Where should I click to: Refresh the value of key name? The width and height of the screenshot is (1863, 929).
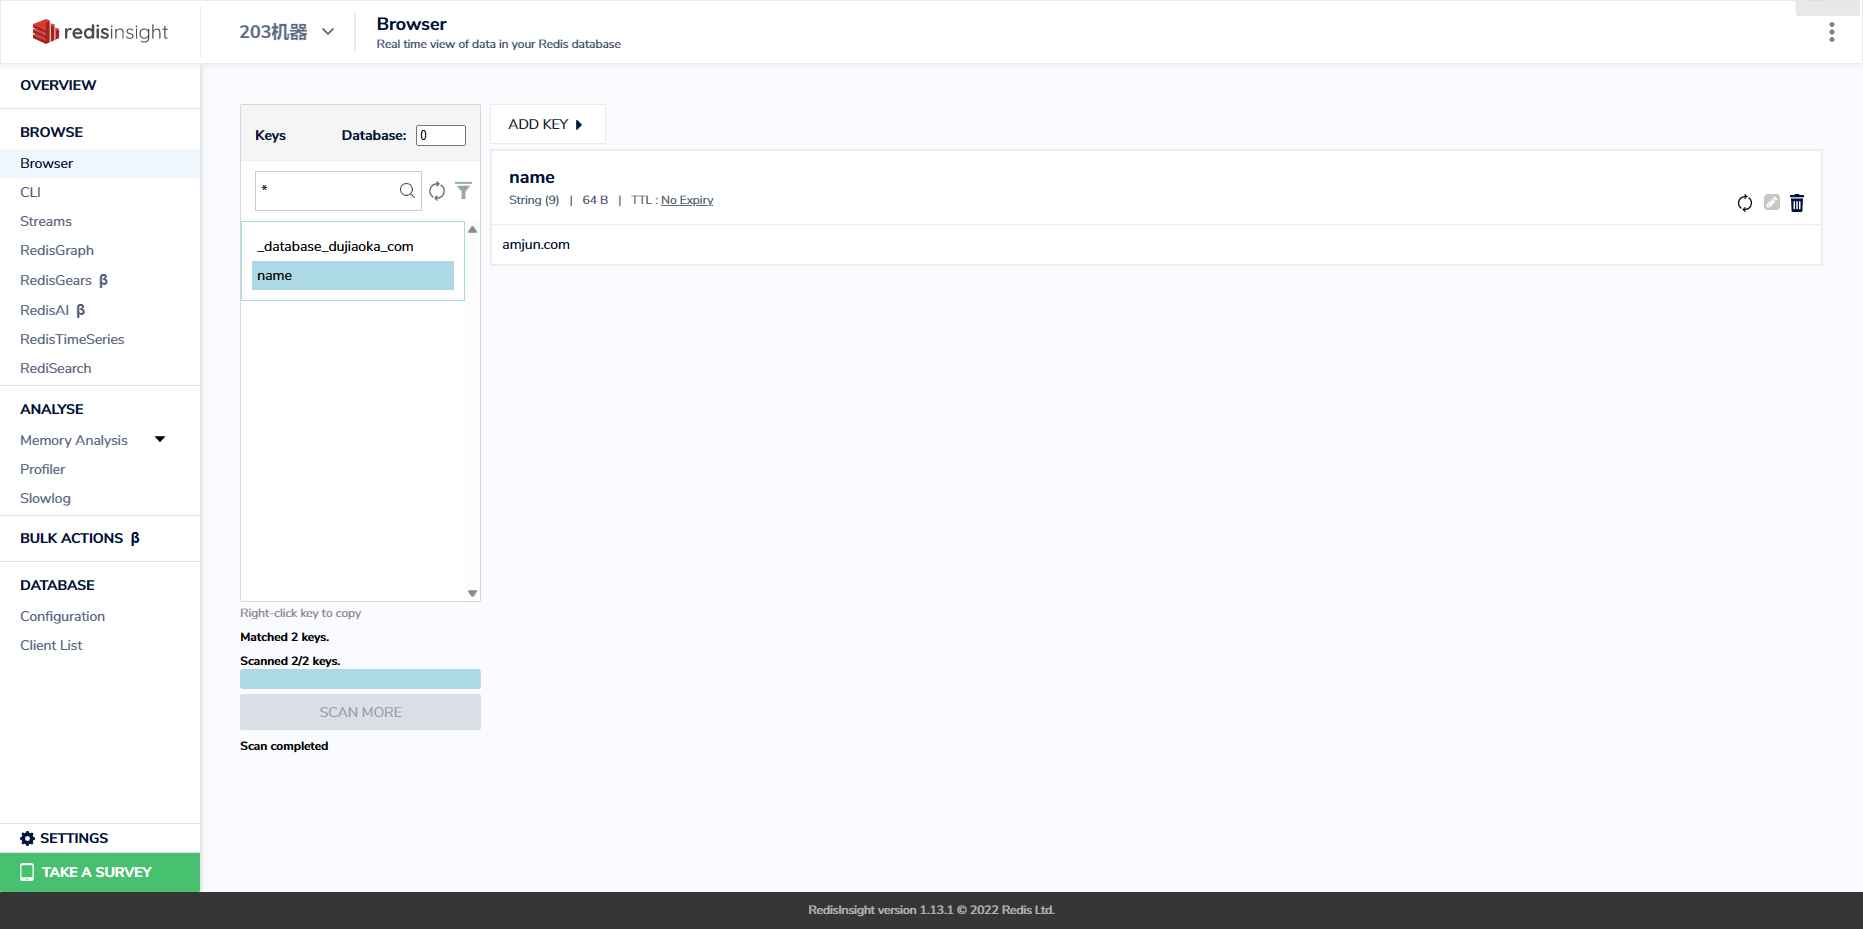tap(1745, 203)
